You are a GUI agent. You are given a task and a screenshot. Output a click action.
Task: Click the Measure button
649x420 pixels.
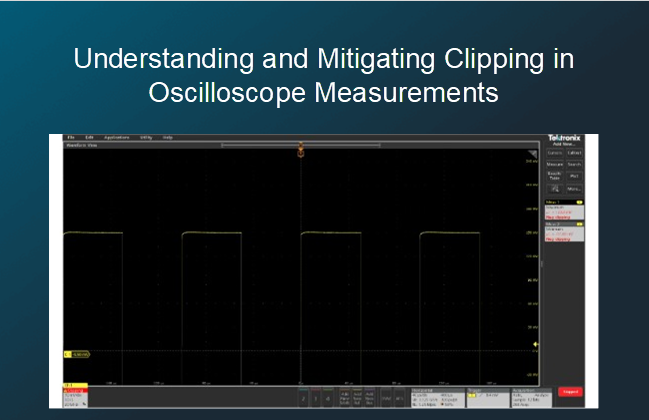click(556, 164)
